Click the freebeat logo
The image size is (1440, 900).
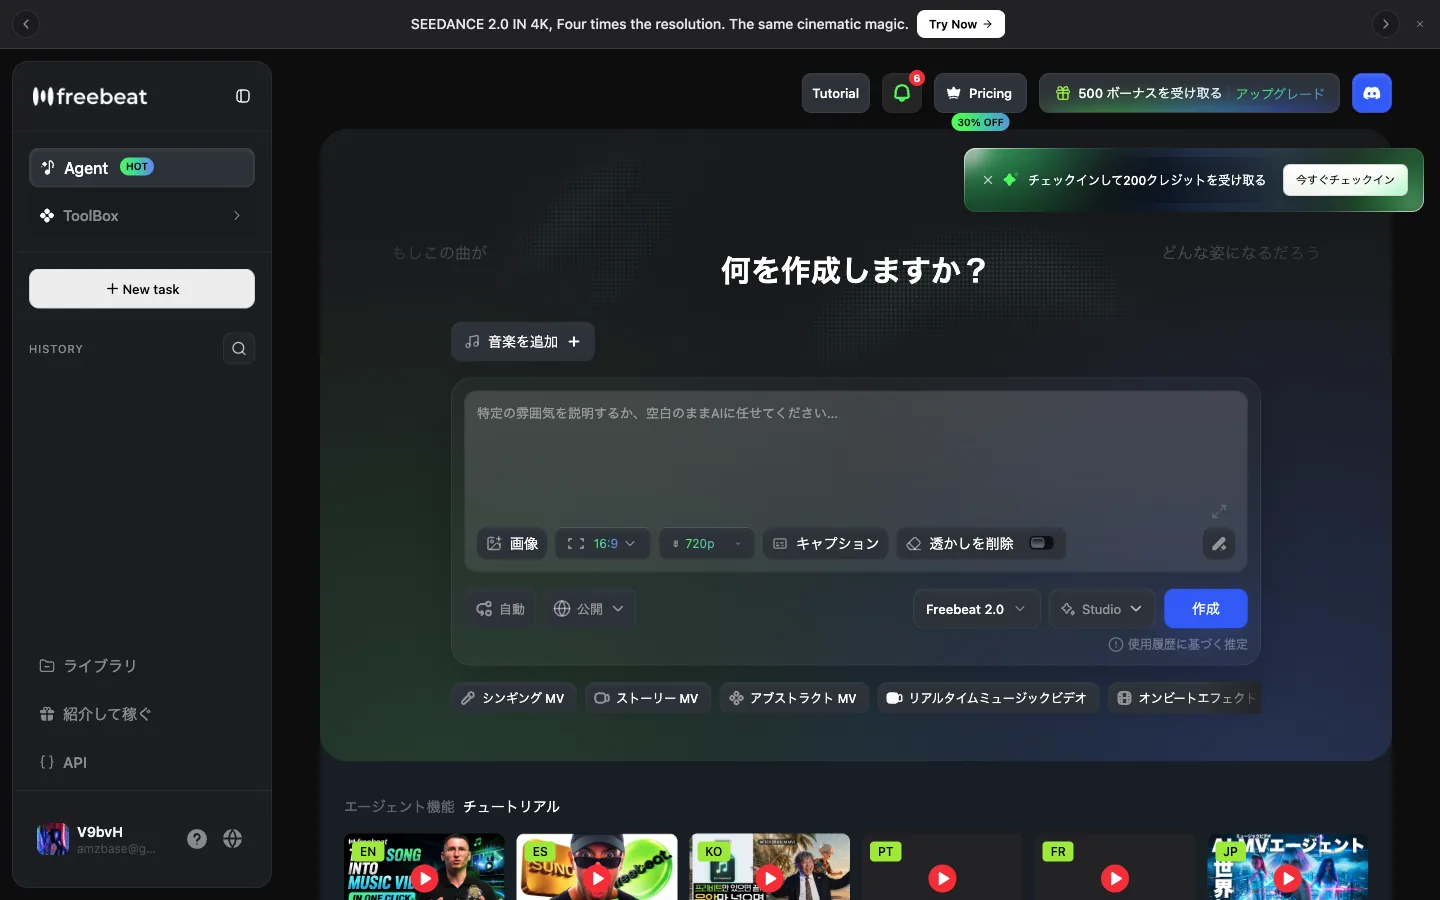point(90,96)
